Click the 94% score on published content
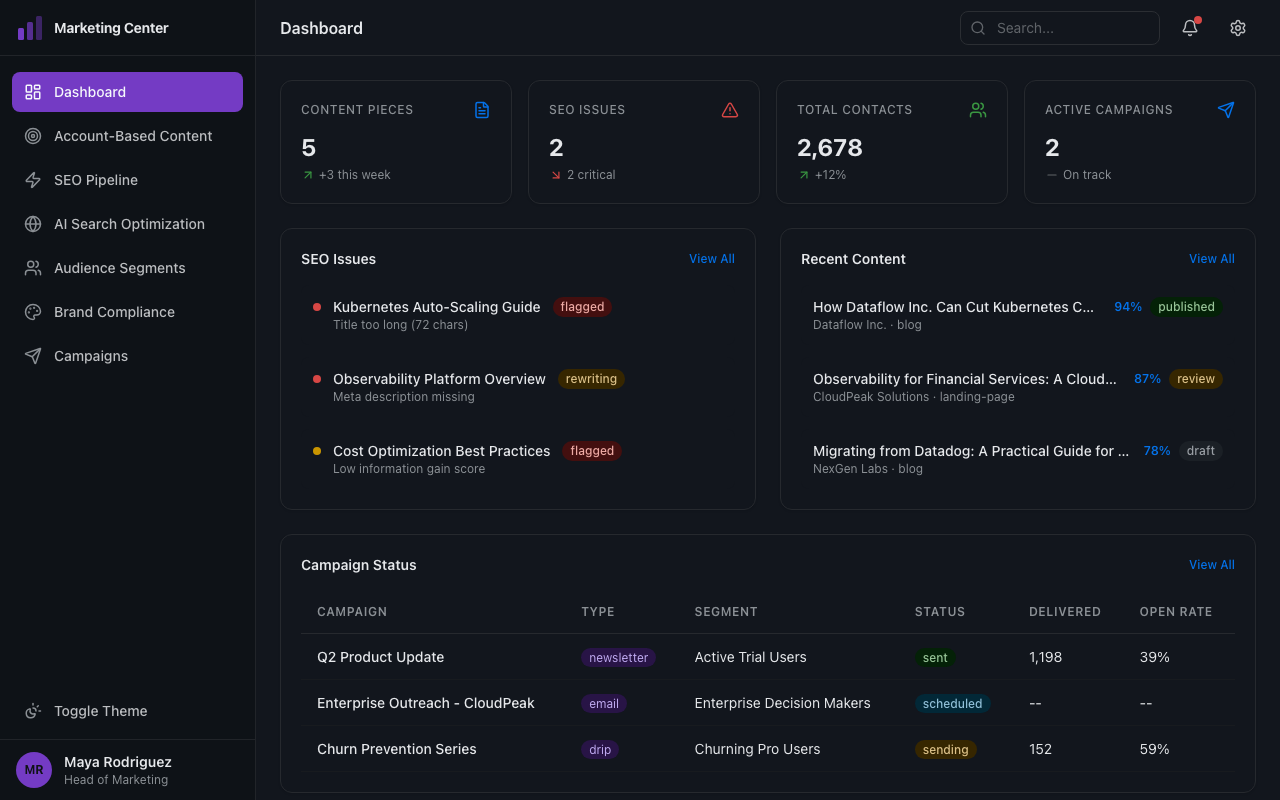This screenshot has height=800, width=1280. (x=1128, y=307)
